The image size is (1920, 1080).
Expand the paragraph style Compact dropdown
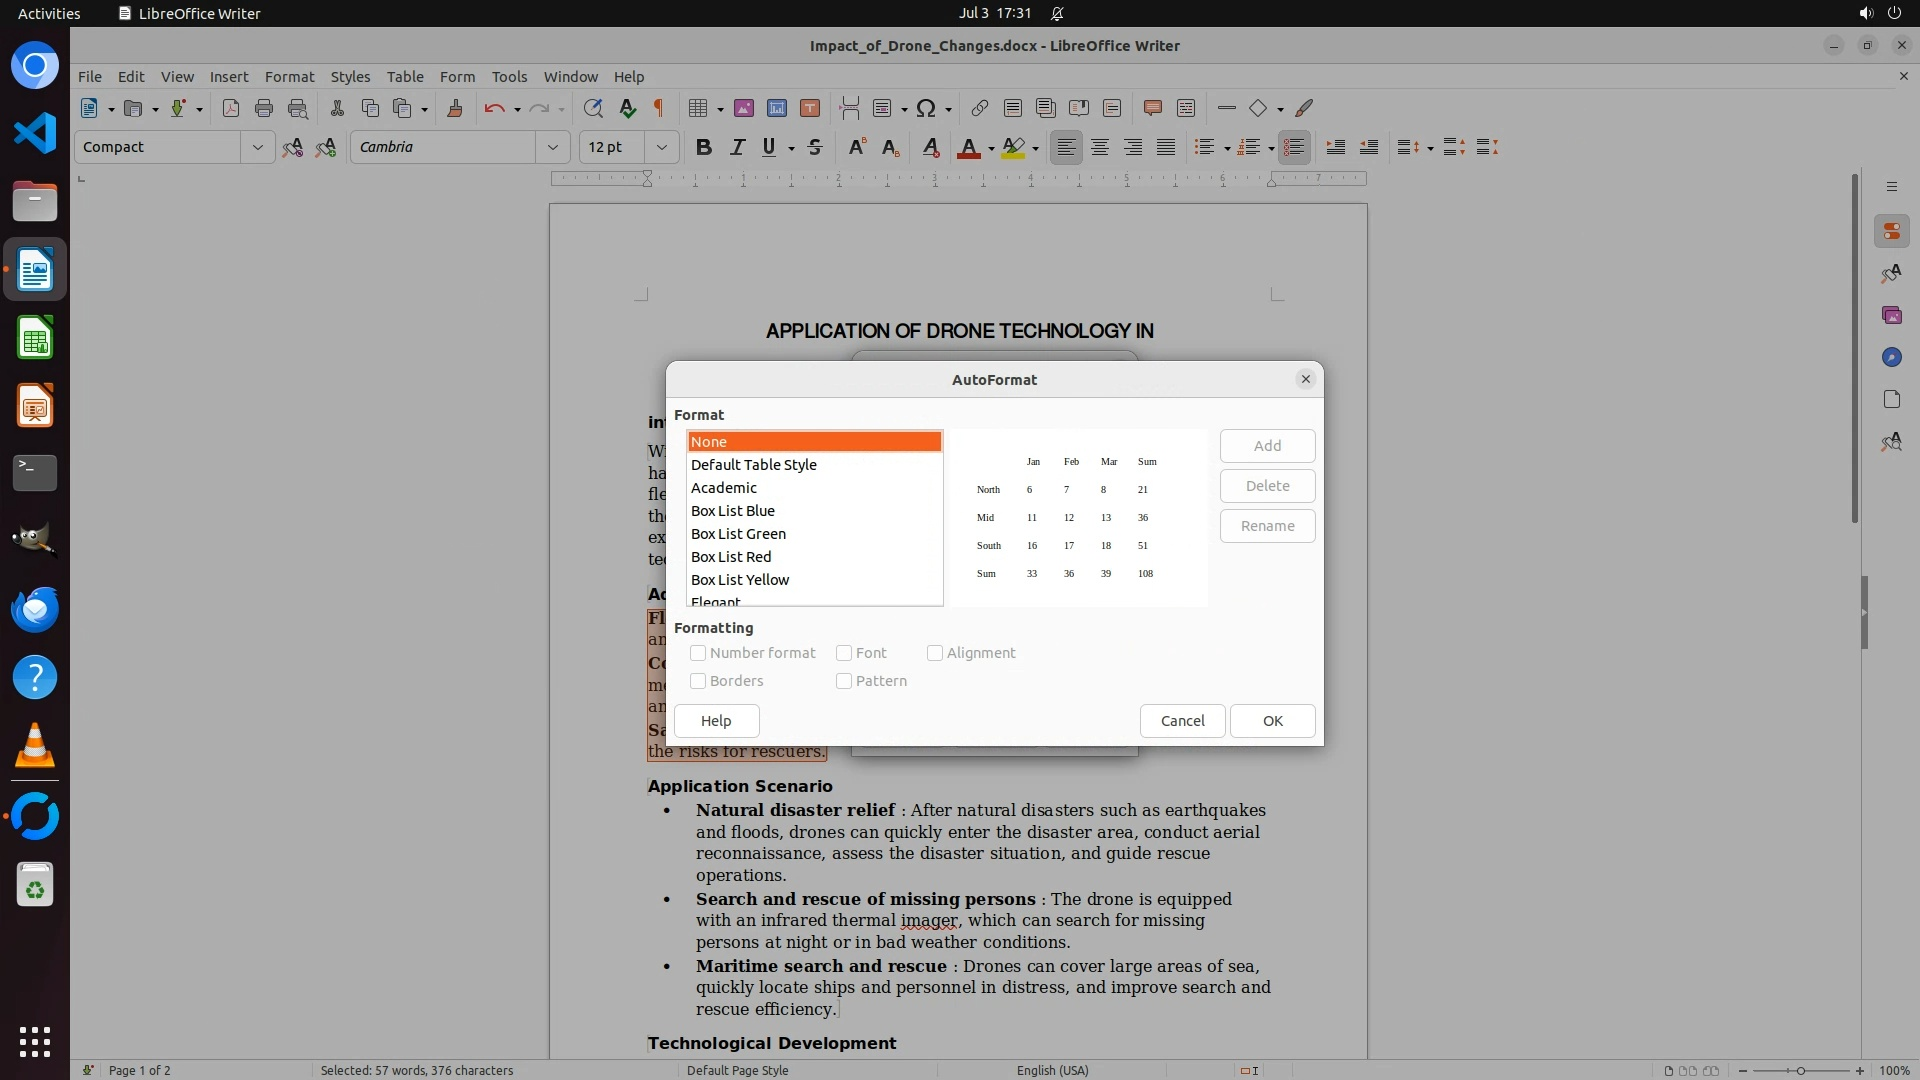click(257, 147)
